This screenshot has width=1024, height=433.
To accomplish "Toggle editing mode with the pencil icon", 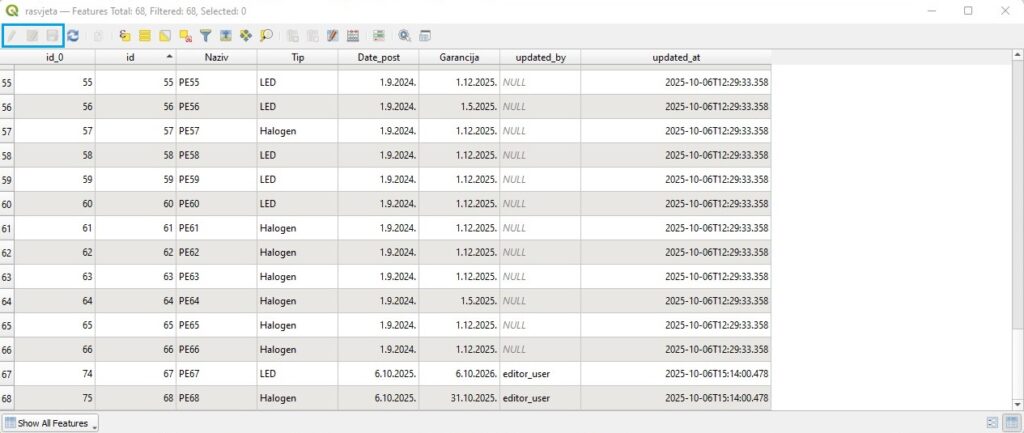I will [12, 36].
